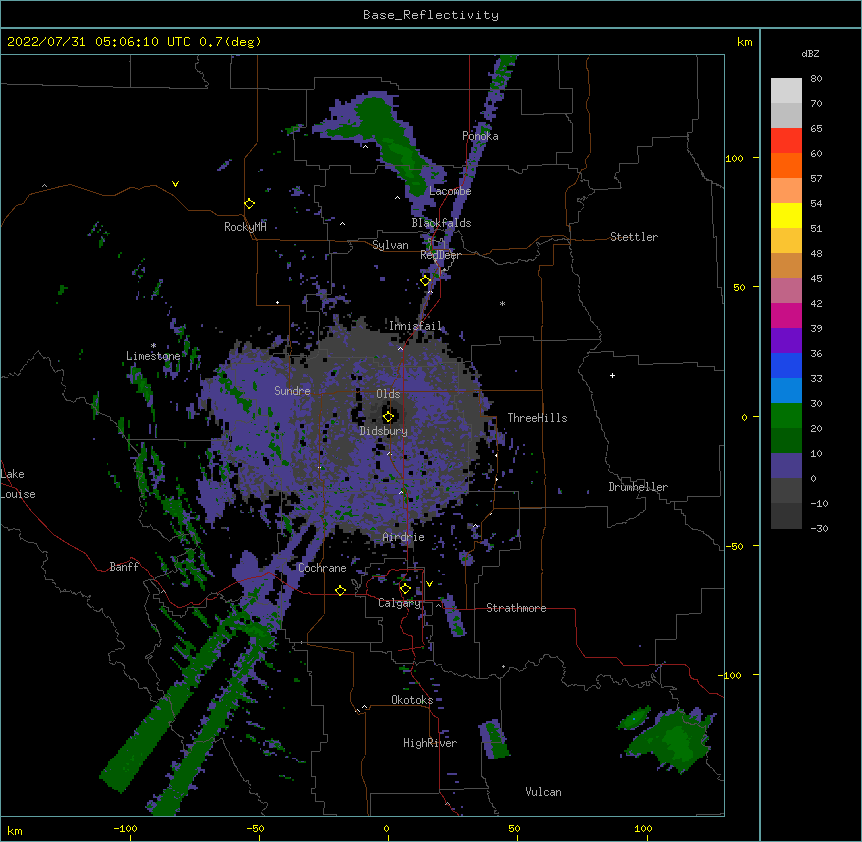Image resolution: width=862 pixels, height=842 pixels.
Task: Select the Drumheller label
Action: click(638, 487)
